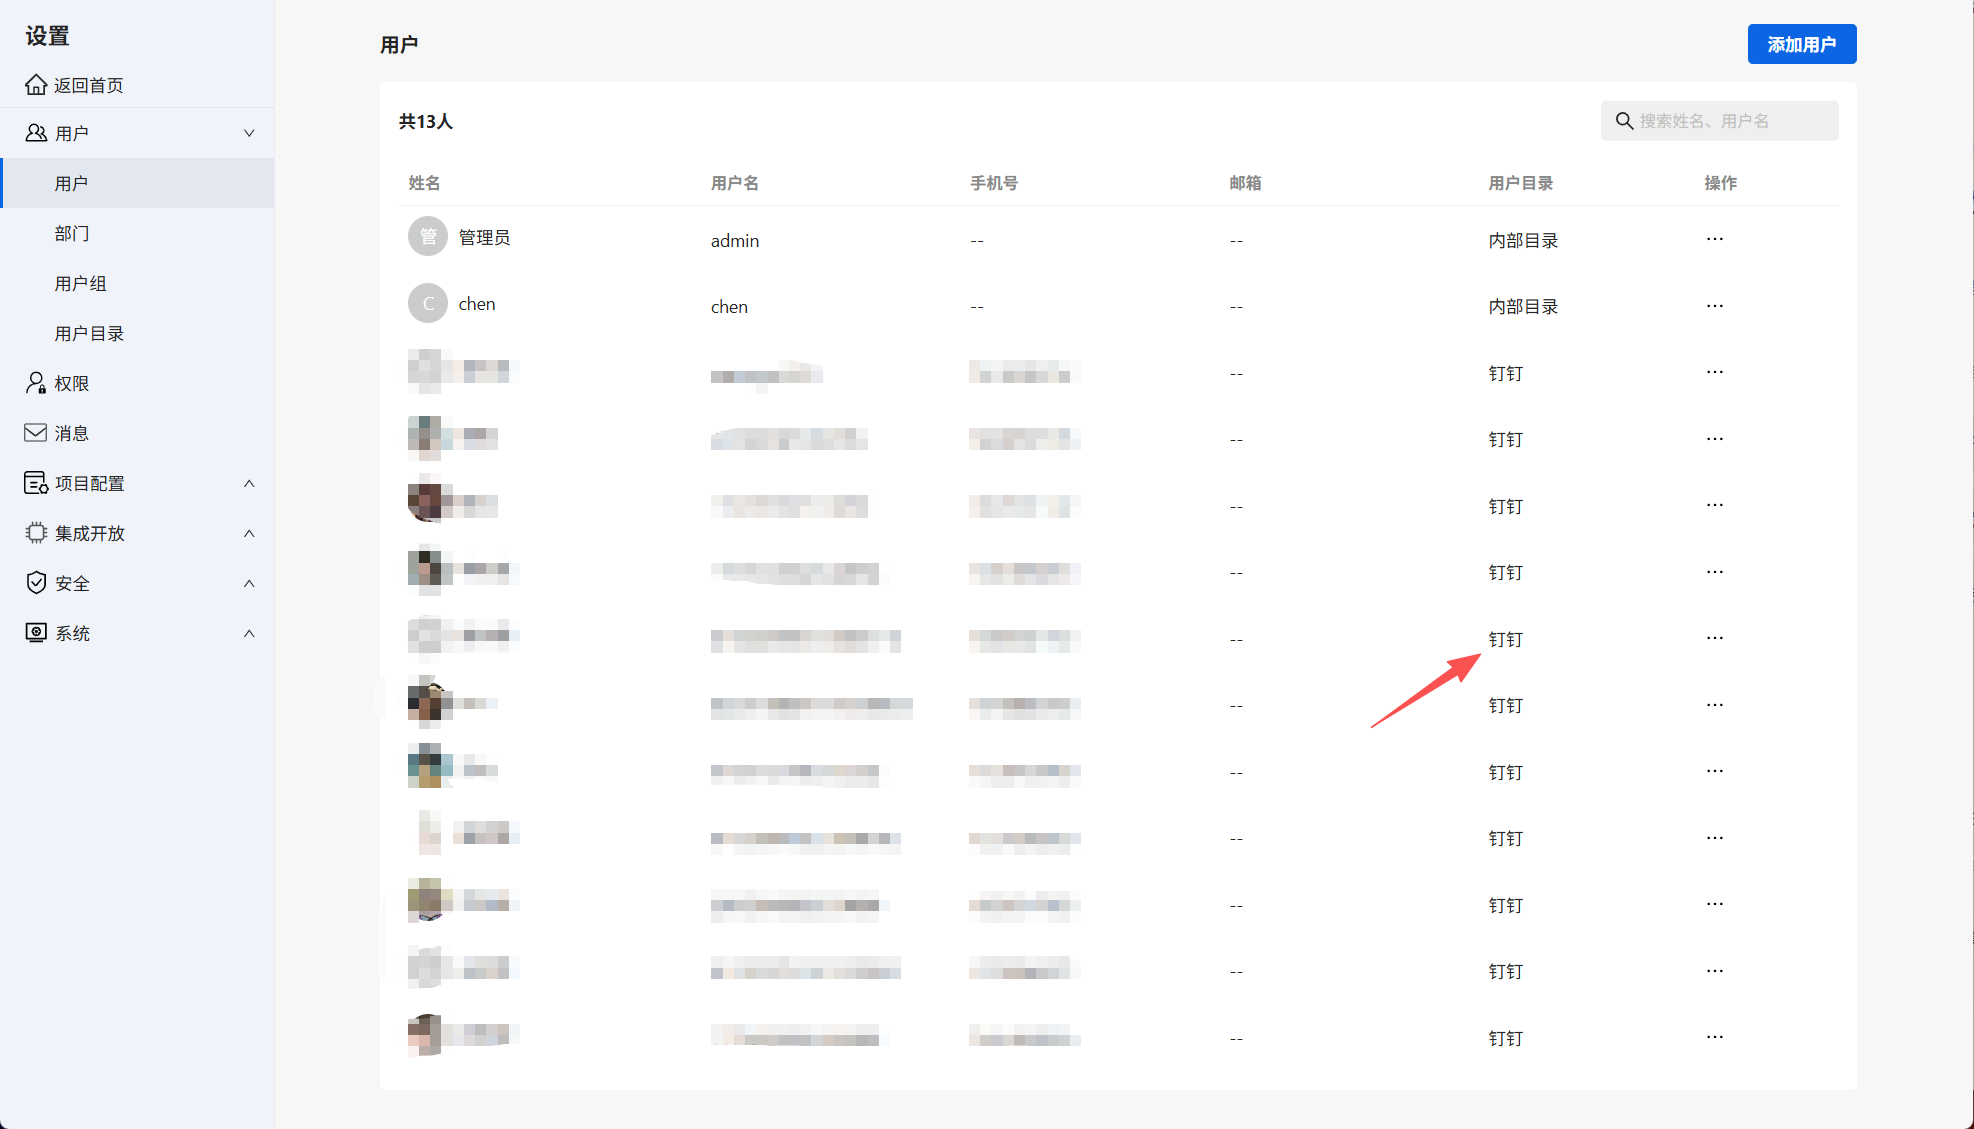Collapse the 用户 sidebar section chevron
The width and height of the screenshot is (1974, 1129).
pos(249,133)
